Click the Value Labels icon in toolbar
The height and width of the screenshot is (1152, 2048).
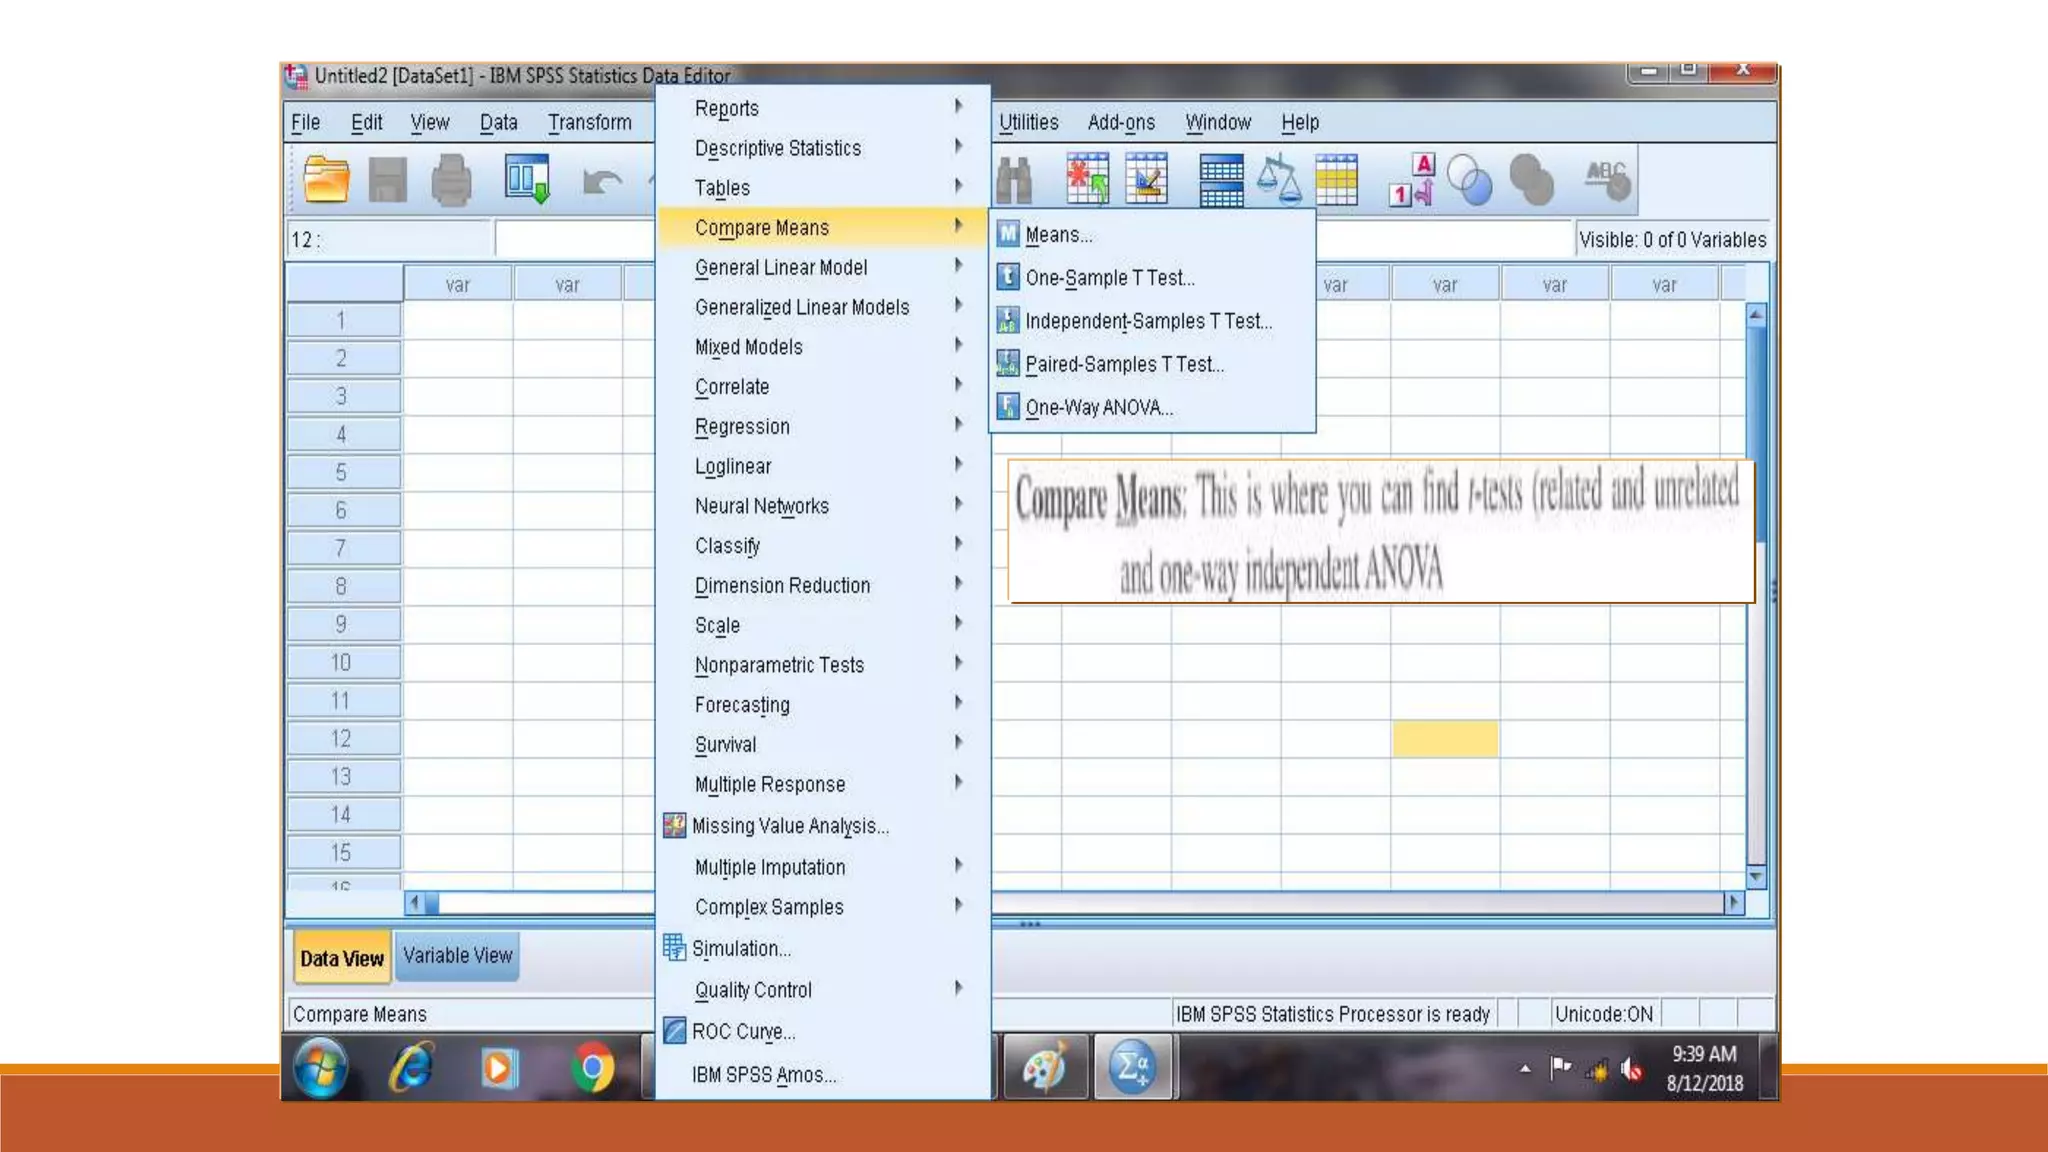1411,180
